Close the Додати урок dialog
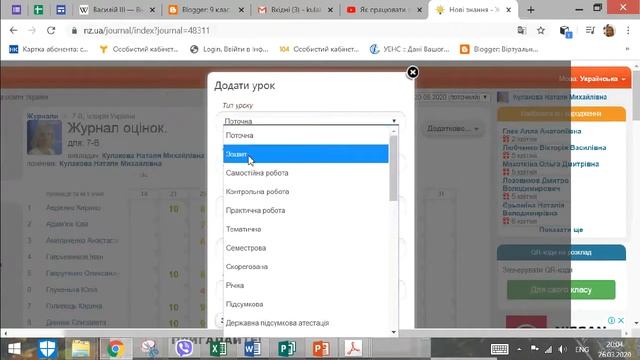Screen dimensions: 640x360 413,72
